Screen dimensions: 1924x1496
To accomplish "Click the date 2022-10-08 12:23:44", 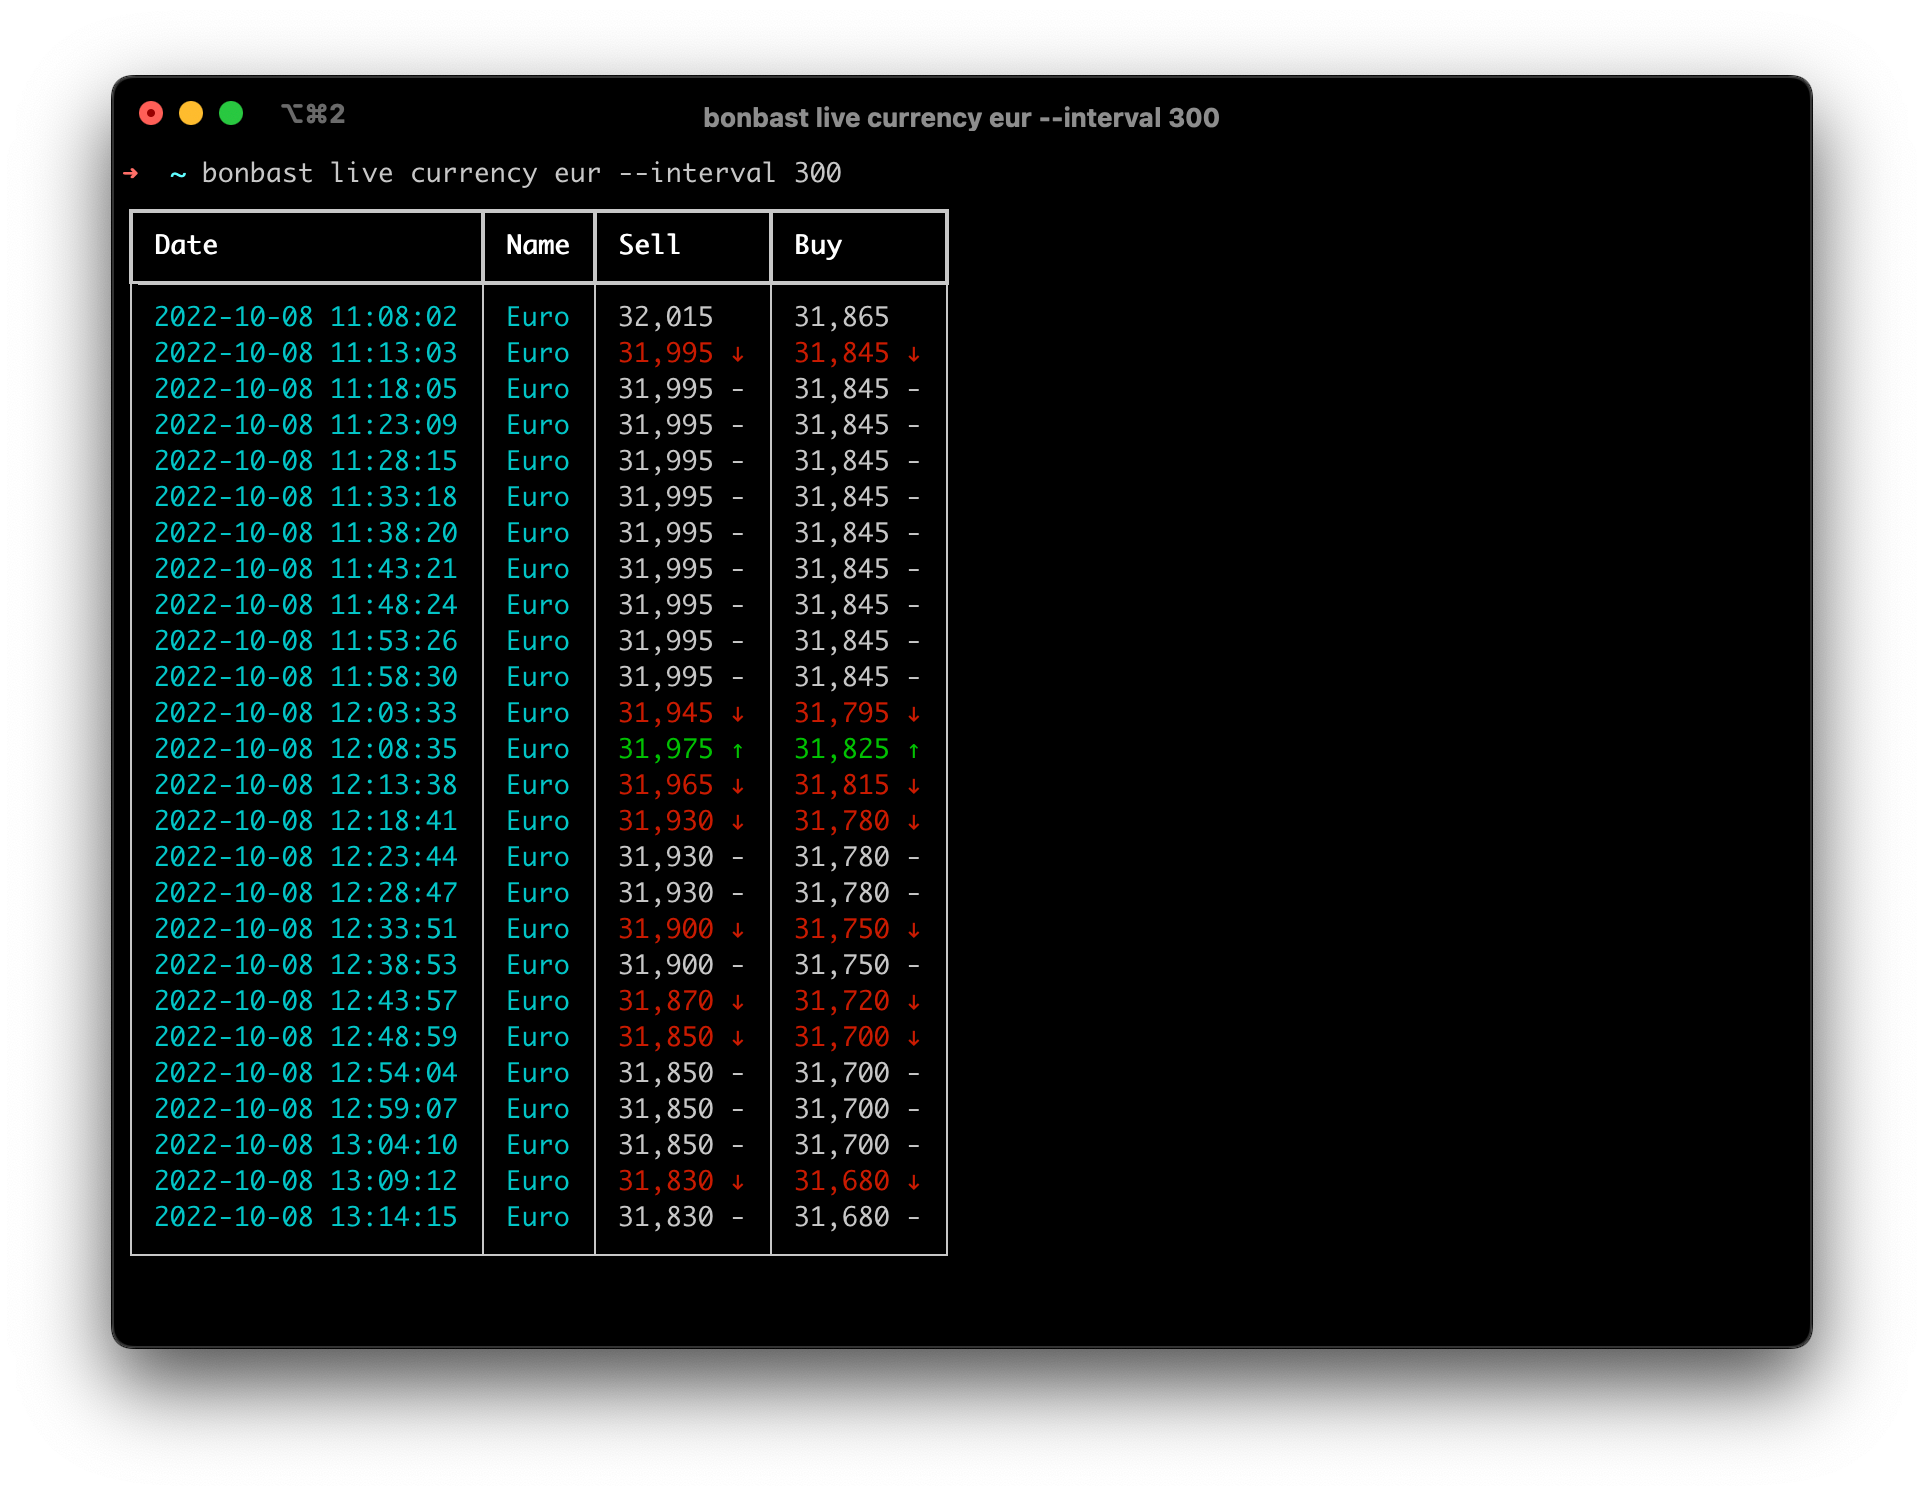I will (x=306, y=857).
